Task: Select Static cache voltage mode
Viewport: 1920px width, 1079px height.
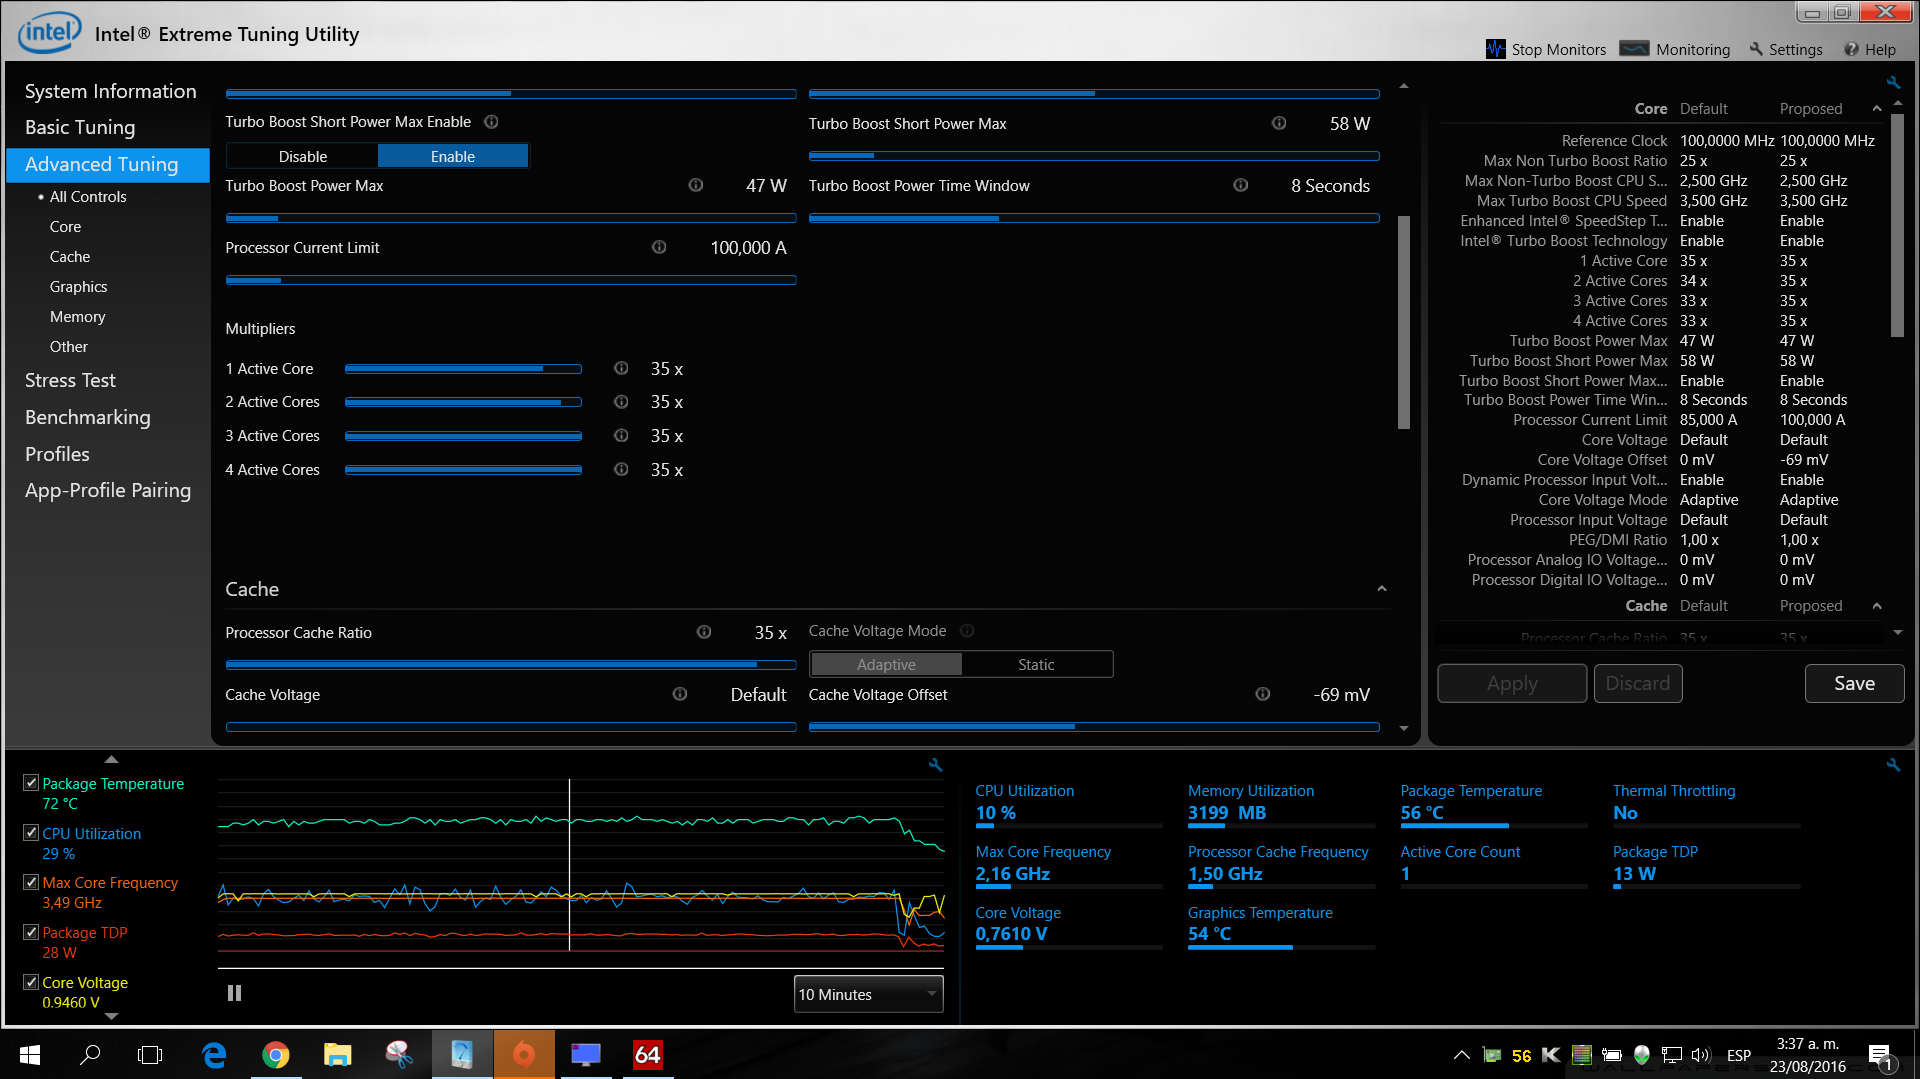Action: [1036, 664]
